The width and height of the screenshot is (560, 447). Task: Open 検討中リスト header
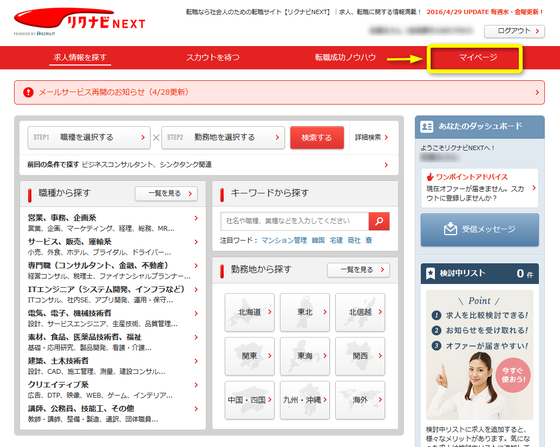(480, 274)
